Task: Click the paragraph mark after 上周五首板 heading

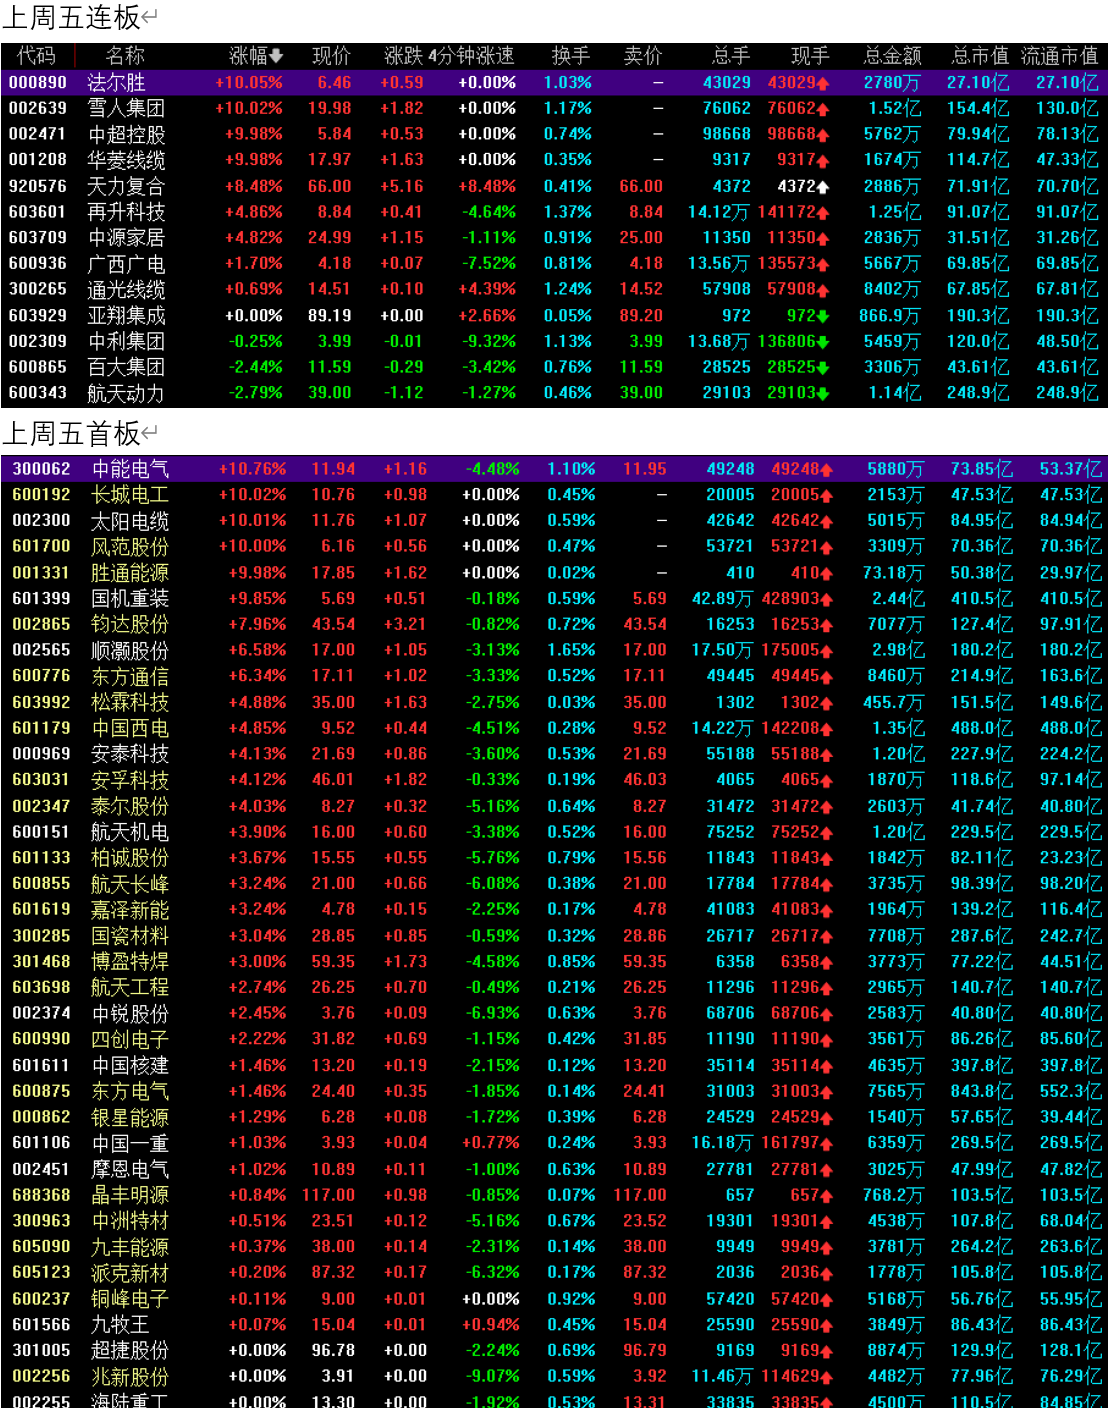Action: click(x=150, y=433)
